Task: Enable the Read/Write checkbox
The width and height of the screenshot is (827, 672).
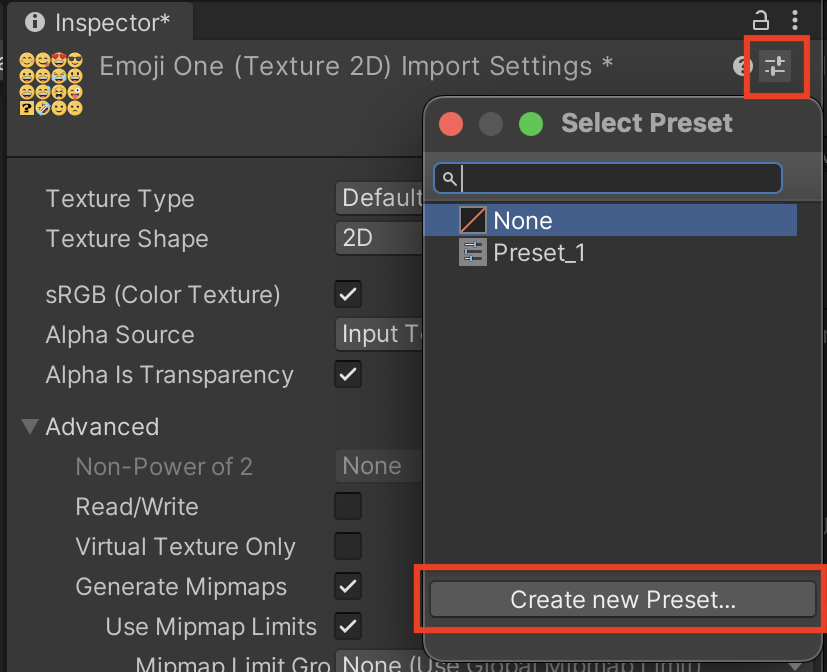Action: click(x=347, y=506)
